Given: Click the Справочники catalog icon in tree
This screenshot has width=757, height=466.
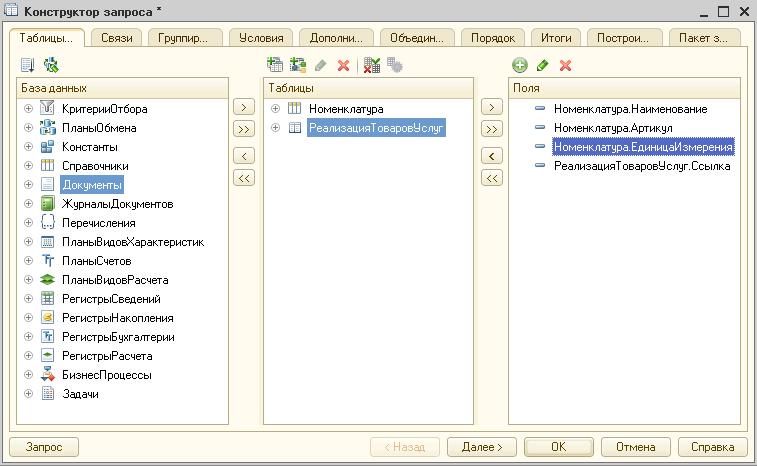Looking at the screenshot, I should 47,166.
